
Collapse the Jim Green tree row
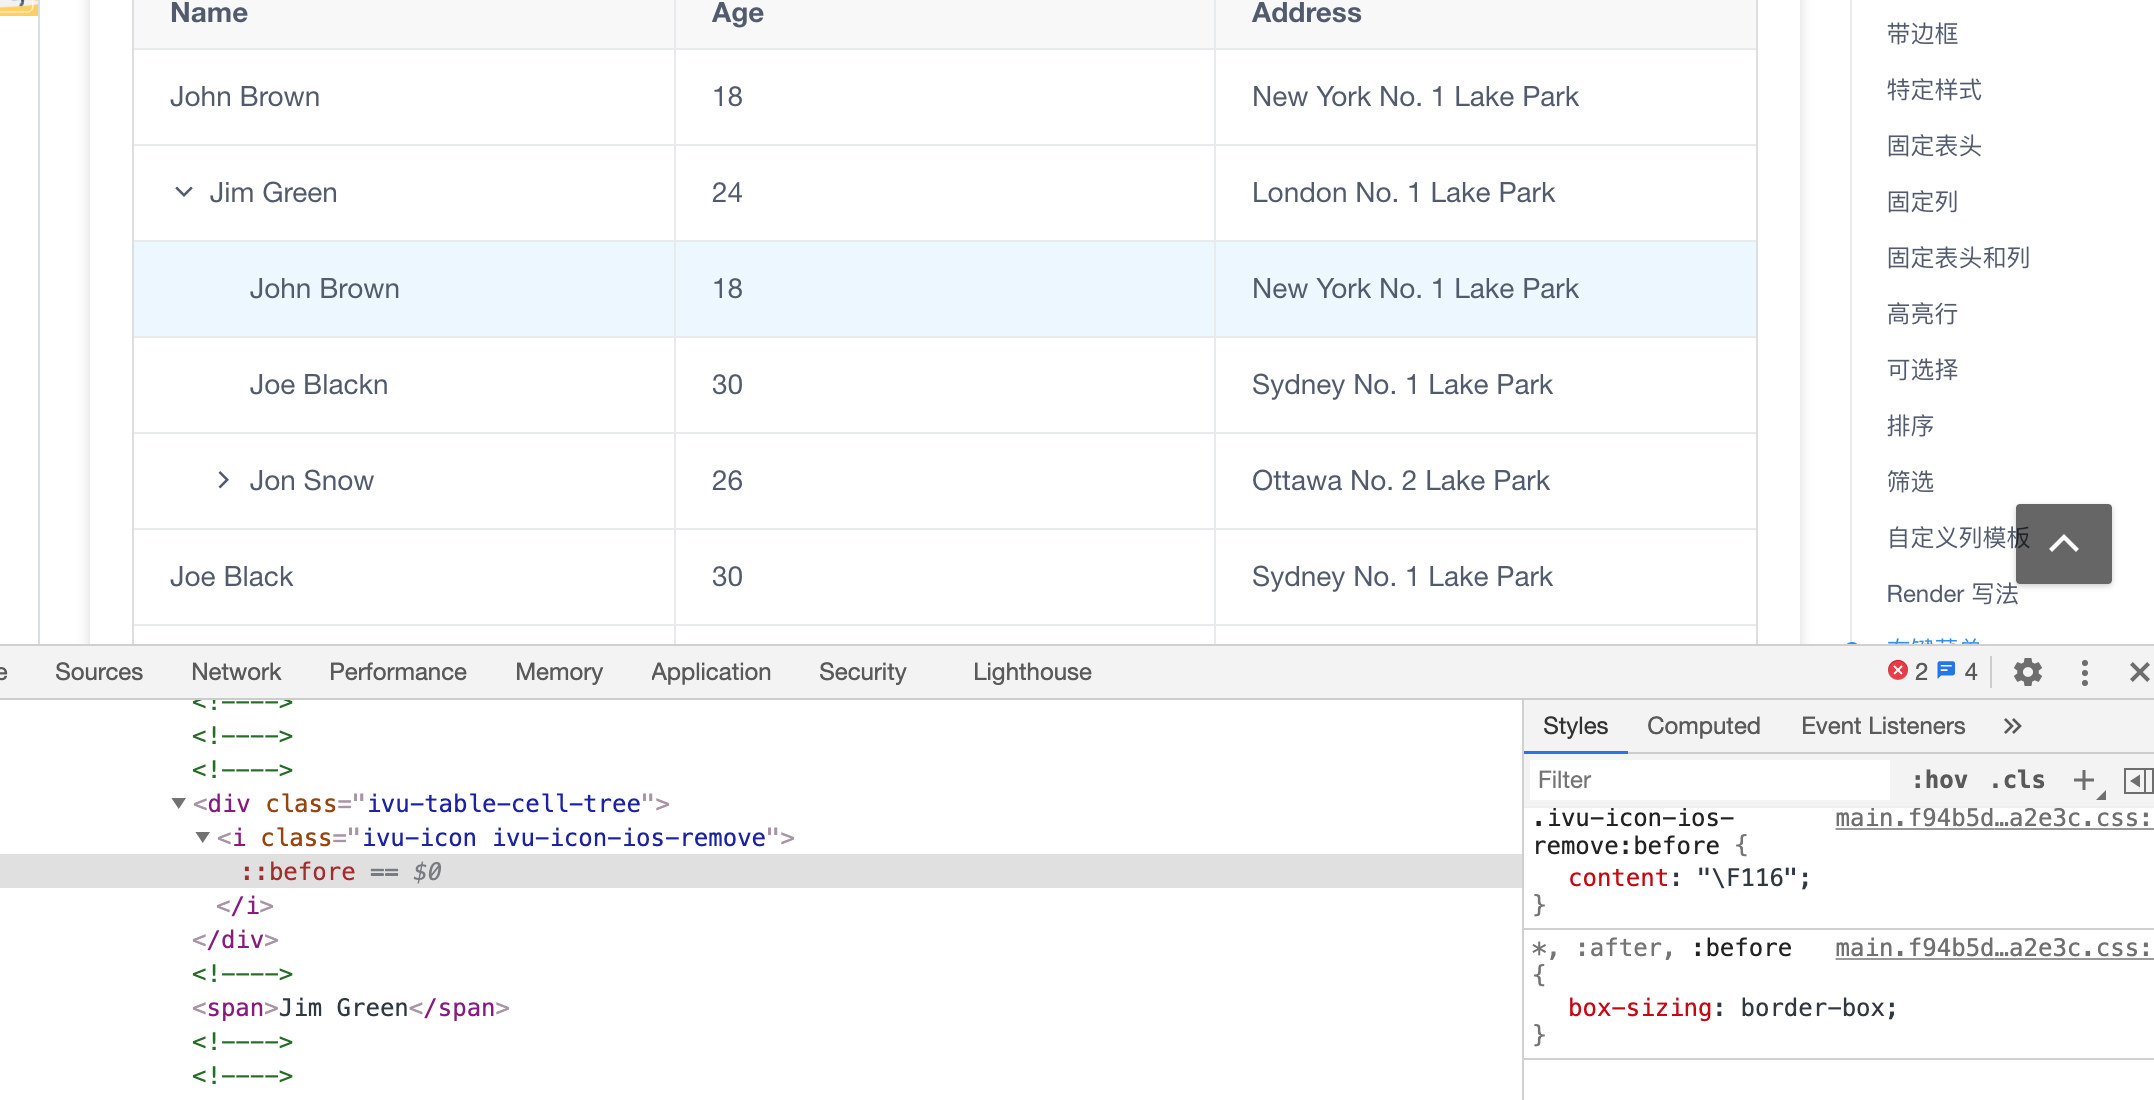184,192
